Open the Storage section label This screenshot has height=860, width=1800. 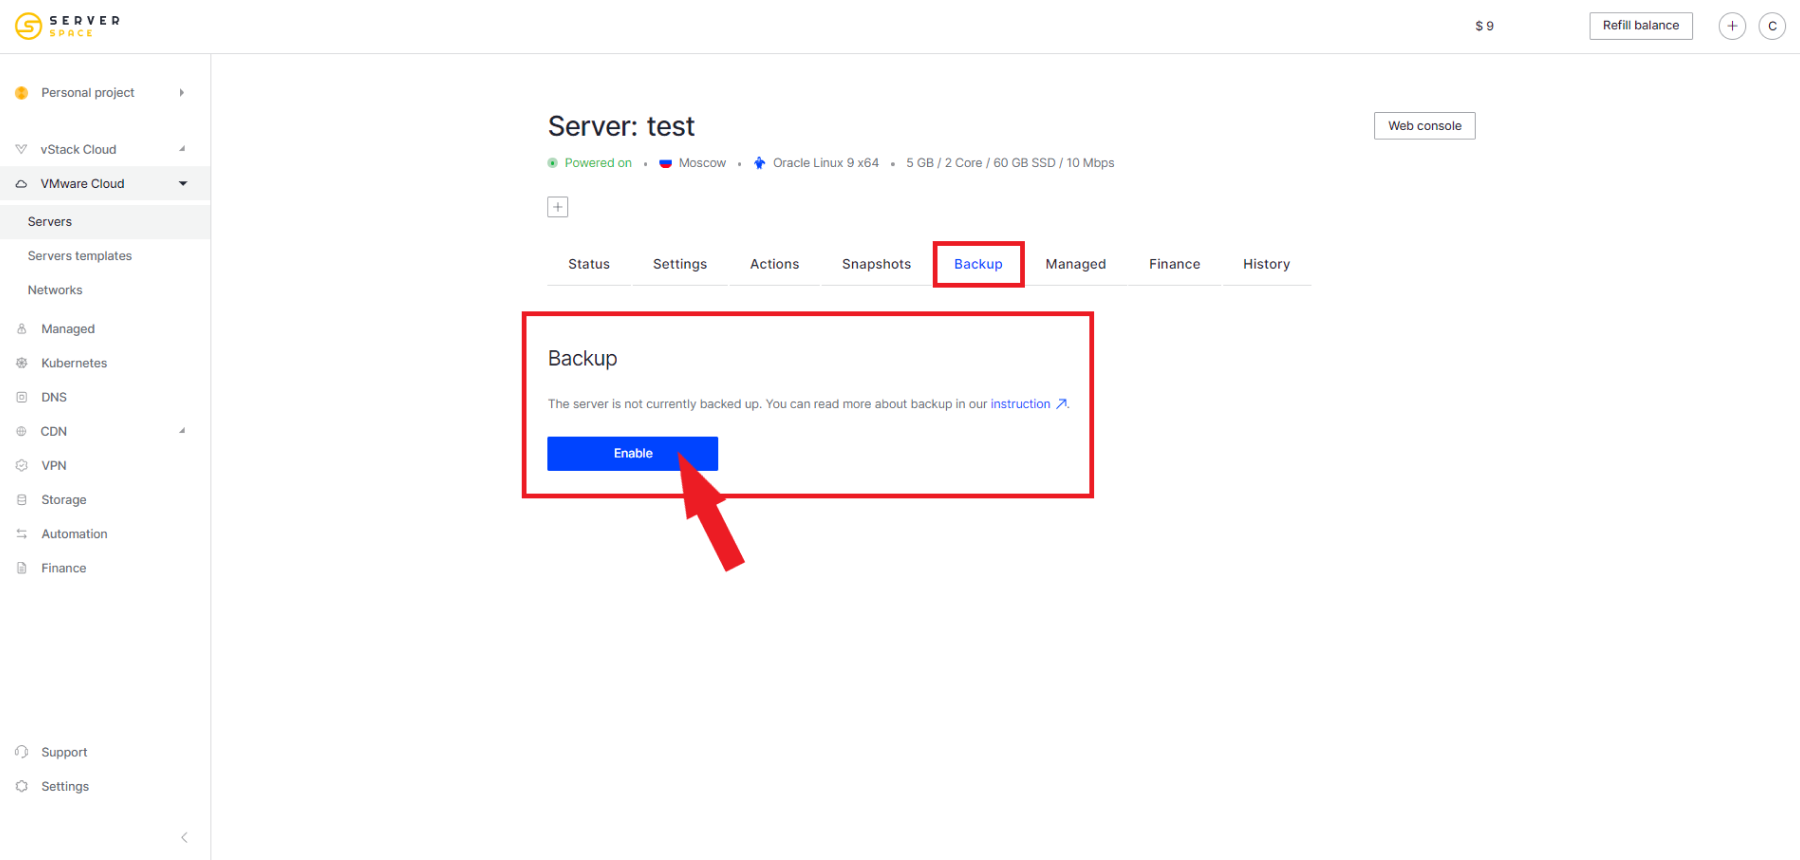(64, 500)
